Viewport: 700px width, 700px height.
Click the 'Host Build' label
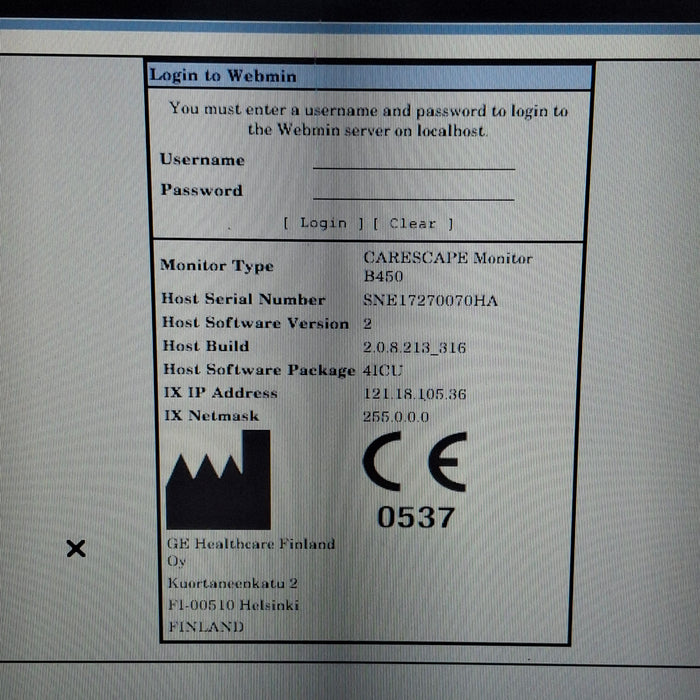(x=206, y=346)
